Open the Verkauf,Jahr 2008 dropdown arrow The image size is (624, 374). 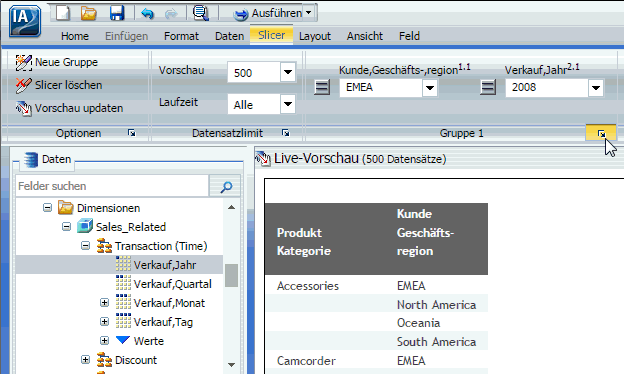(x=596, y=88)
